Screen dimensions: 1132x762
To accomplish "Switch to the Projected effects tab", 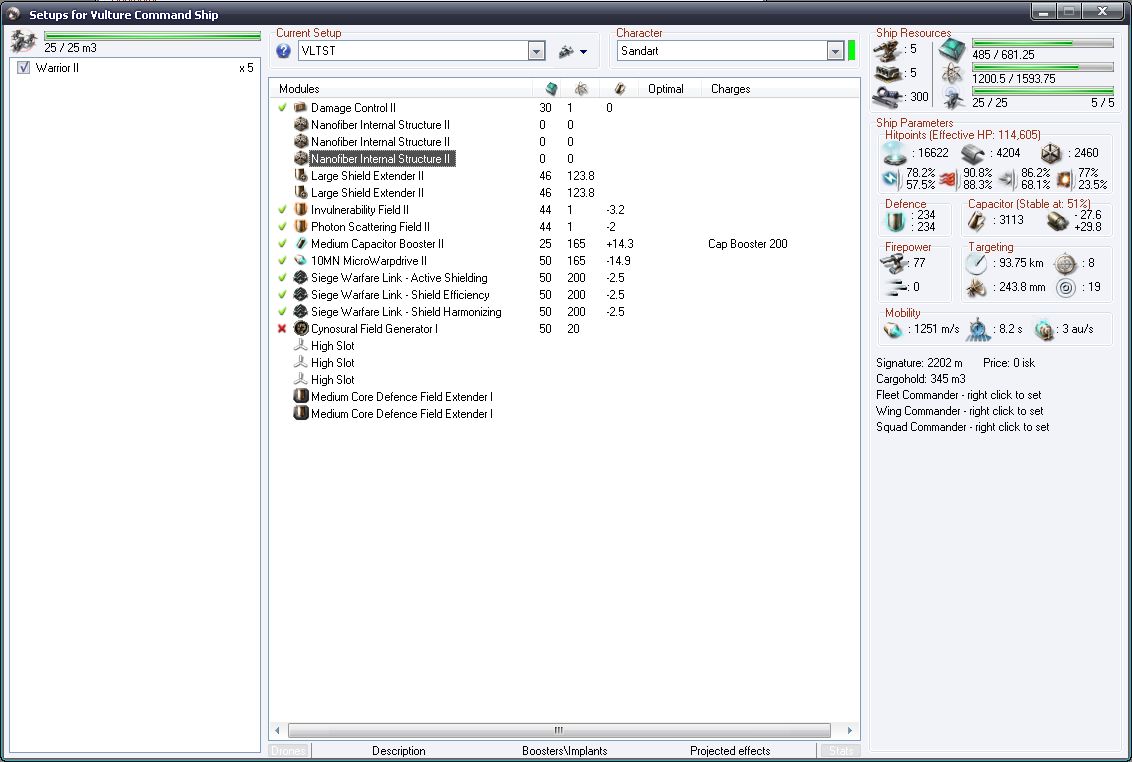I will click(730, 751).
